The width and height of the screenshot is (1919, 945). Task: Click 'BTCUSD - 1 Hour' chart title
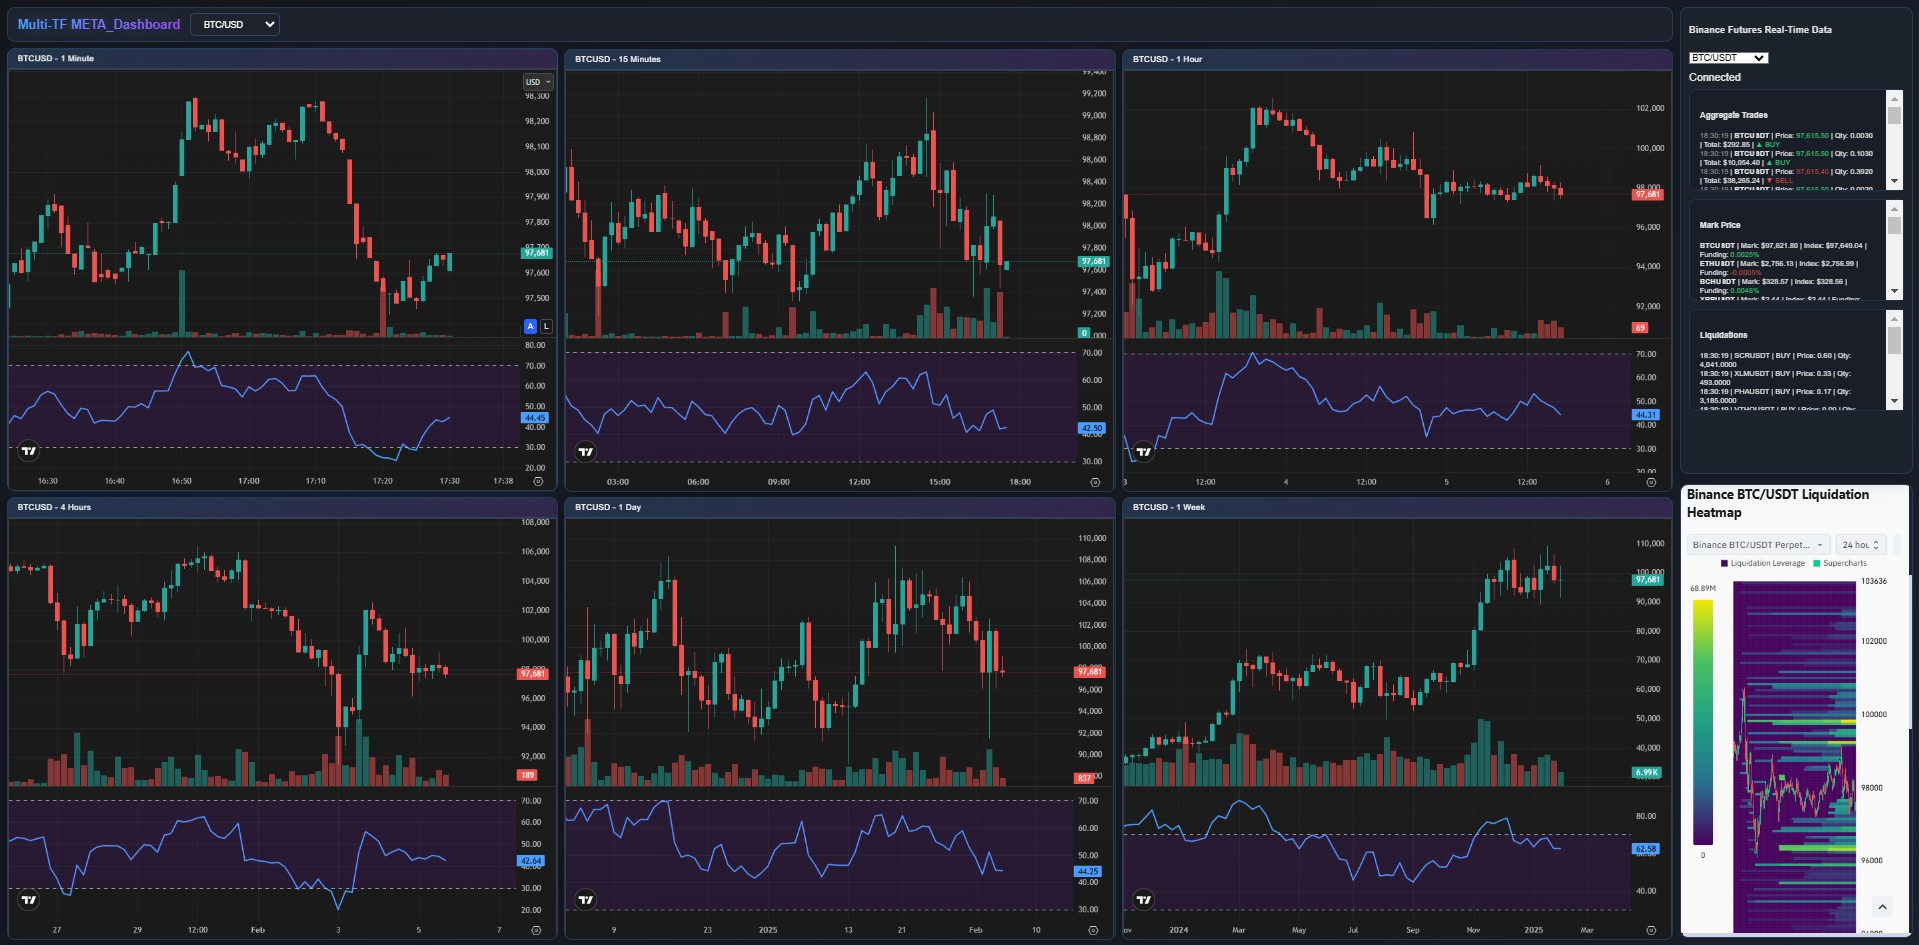point(1167,59)
